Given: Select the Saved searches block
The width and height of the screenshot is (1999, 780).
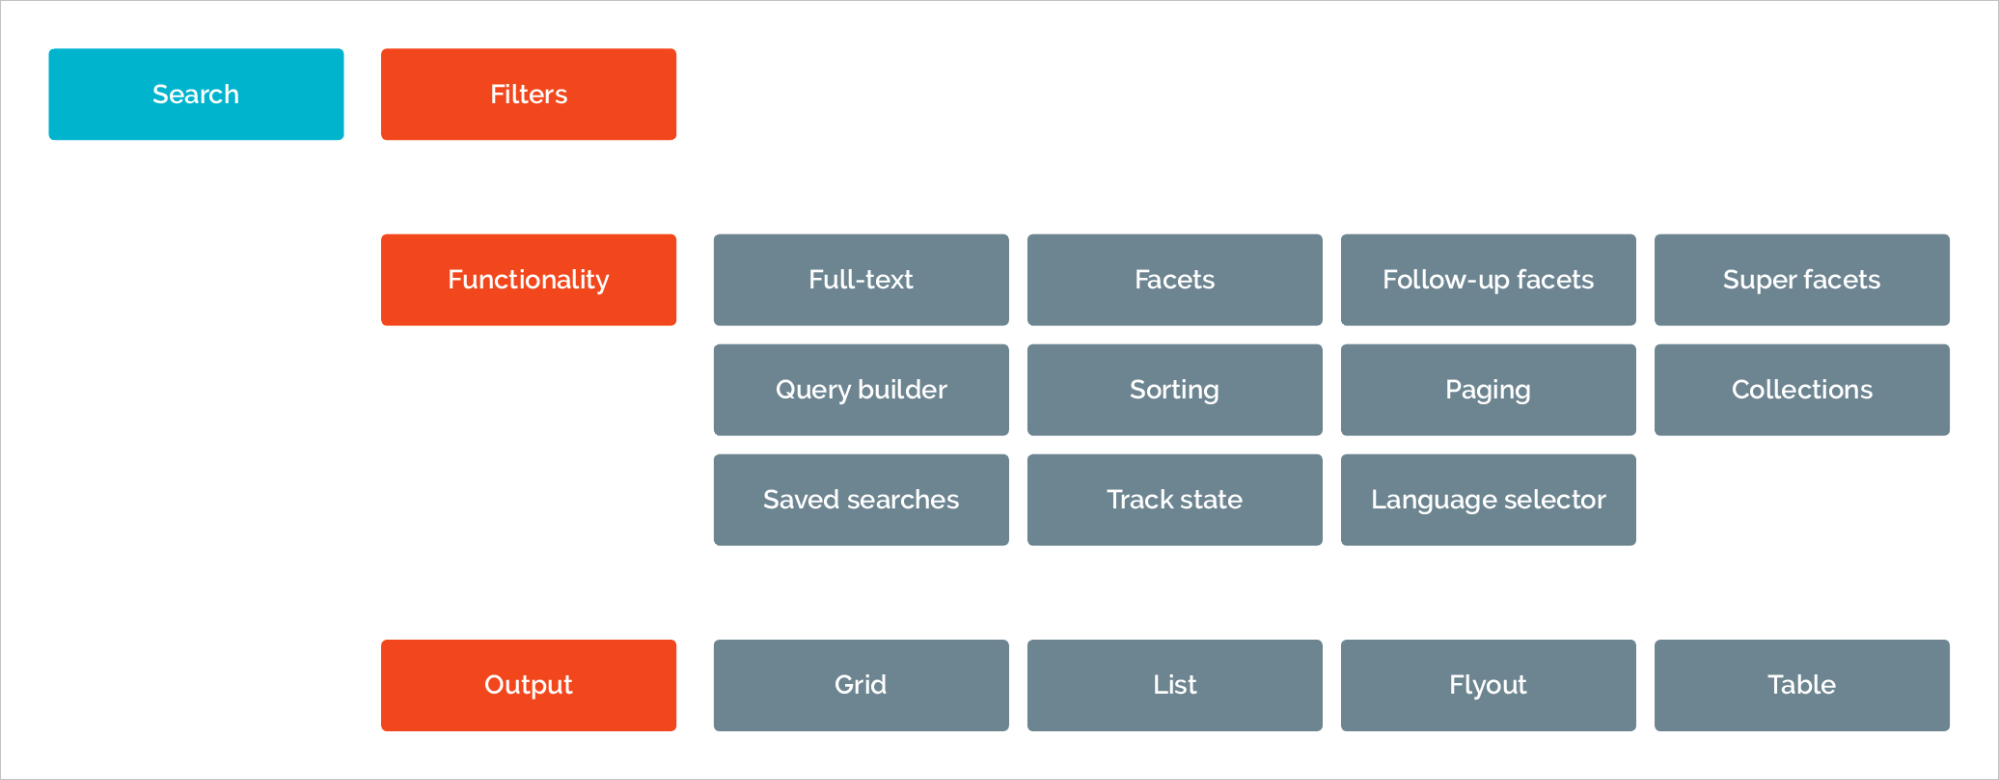Looking at the screenshot, I should [x=861, y=500].
